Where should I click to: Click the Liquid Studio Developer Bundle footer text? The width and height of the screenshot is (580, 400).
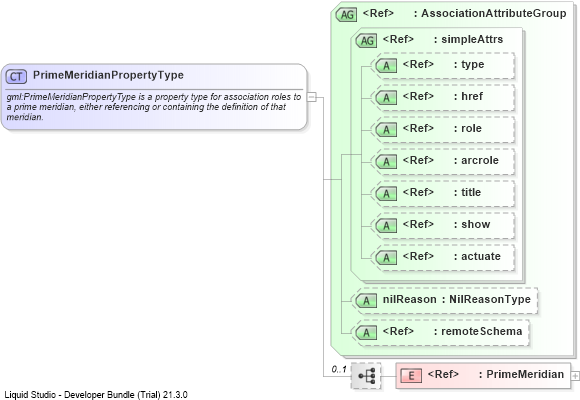(96, 395)
